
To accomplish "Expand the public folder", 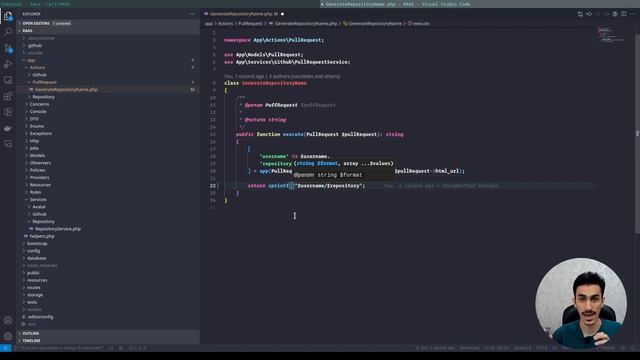I will 33,273.
